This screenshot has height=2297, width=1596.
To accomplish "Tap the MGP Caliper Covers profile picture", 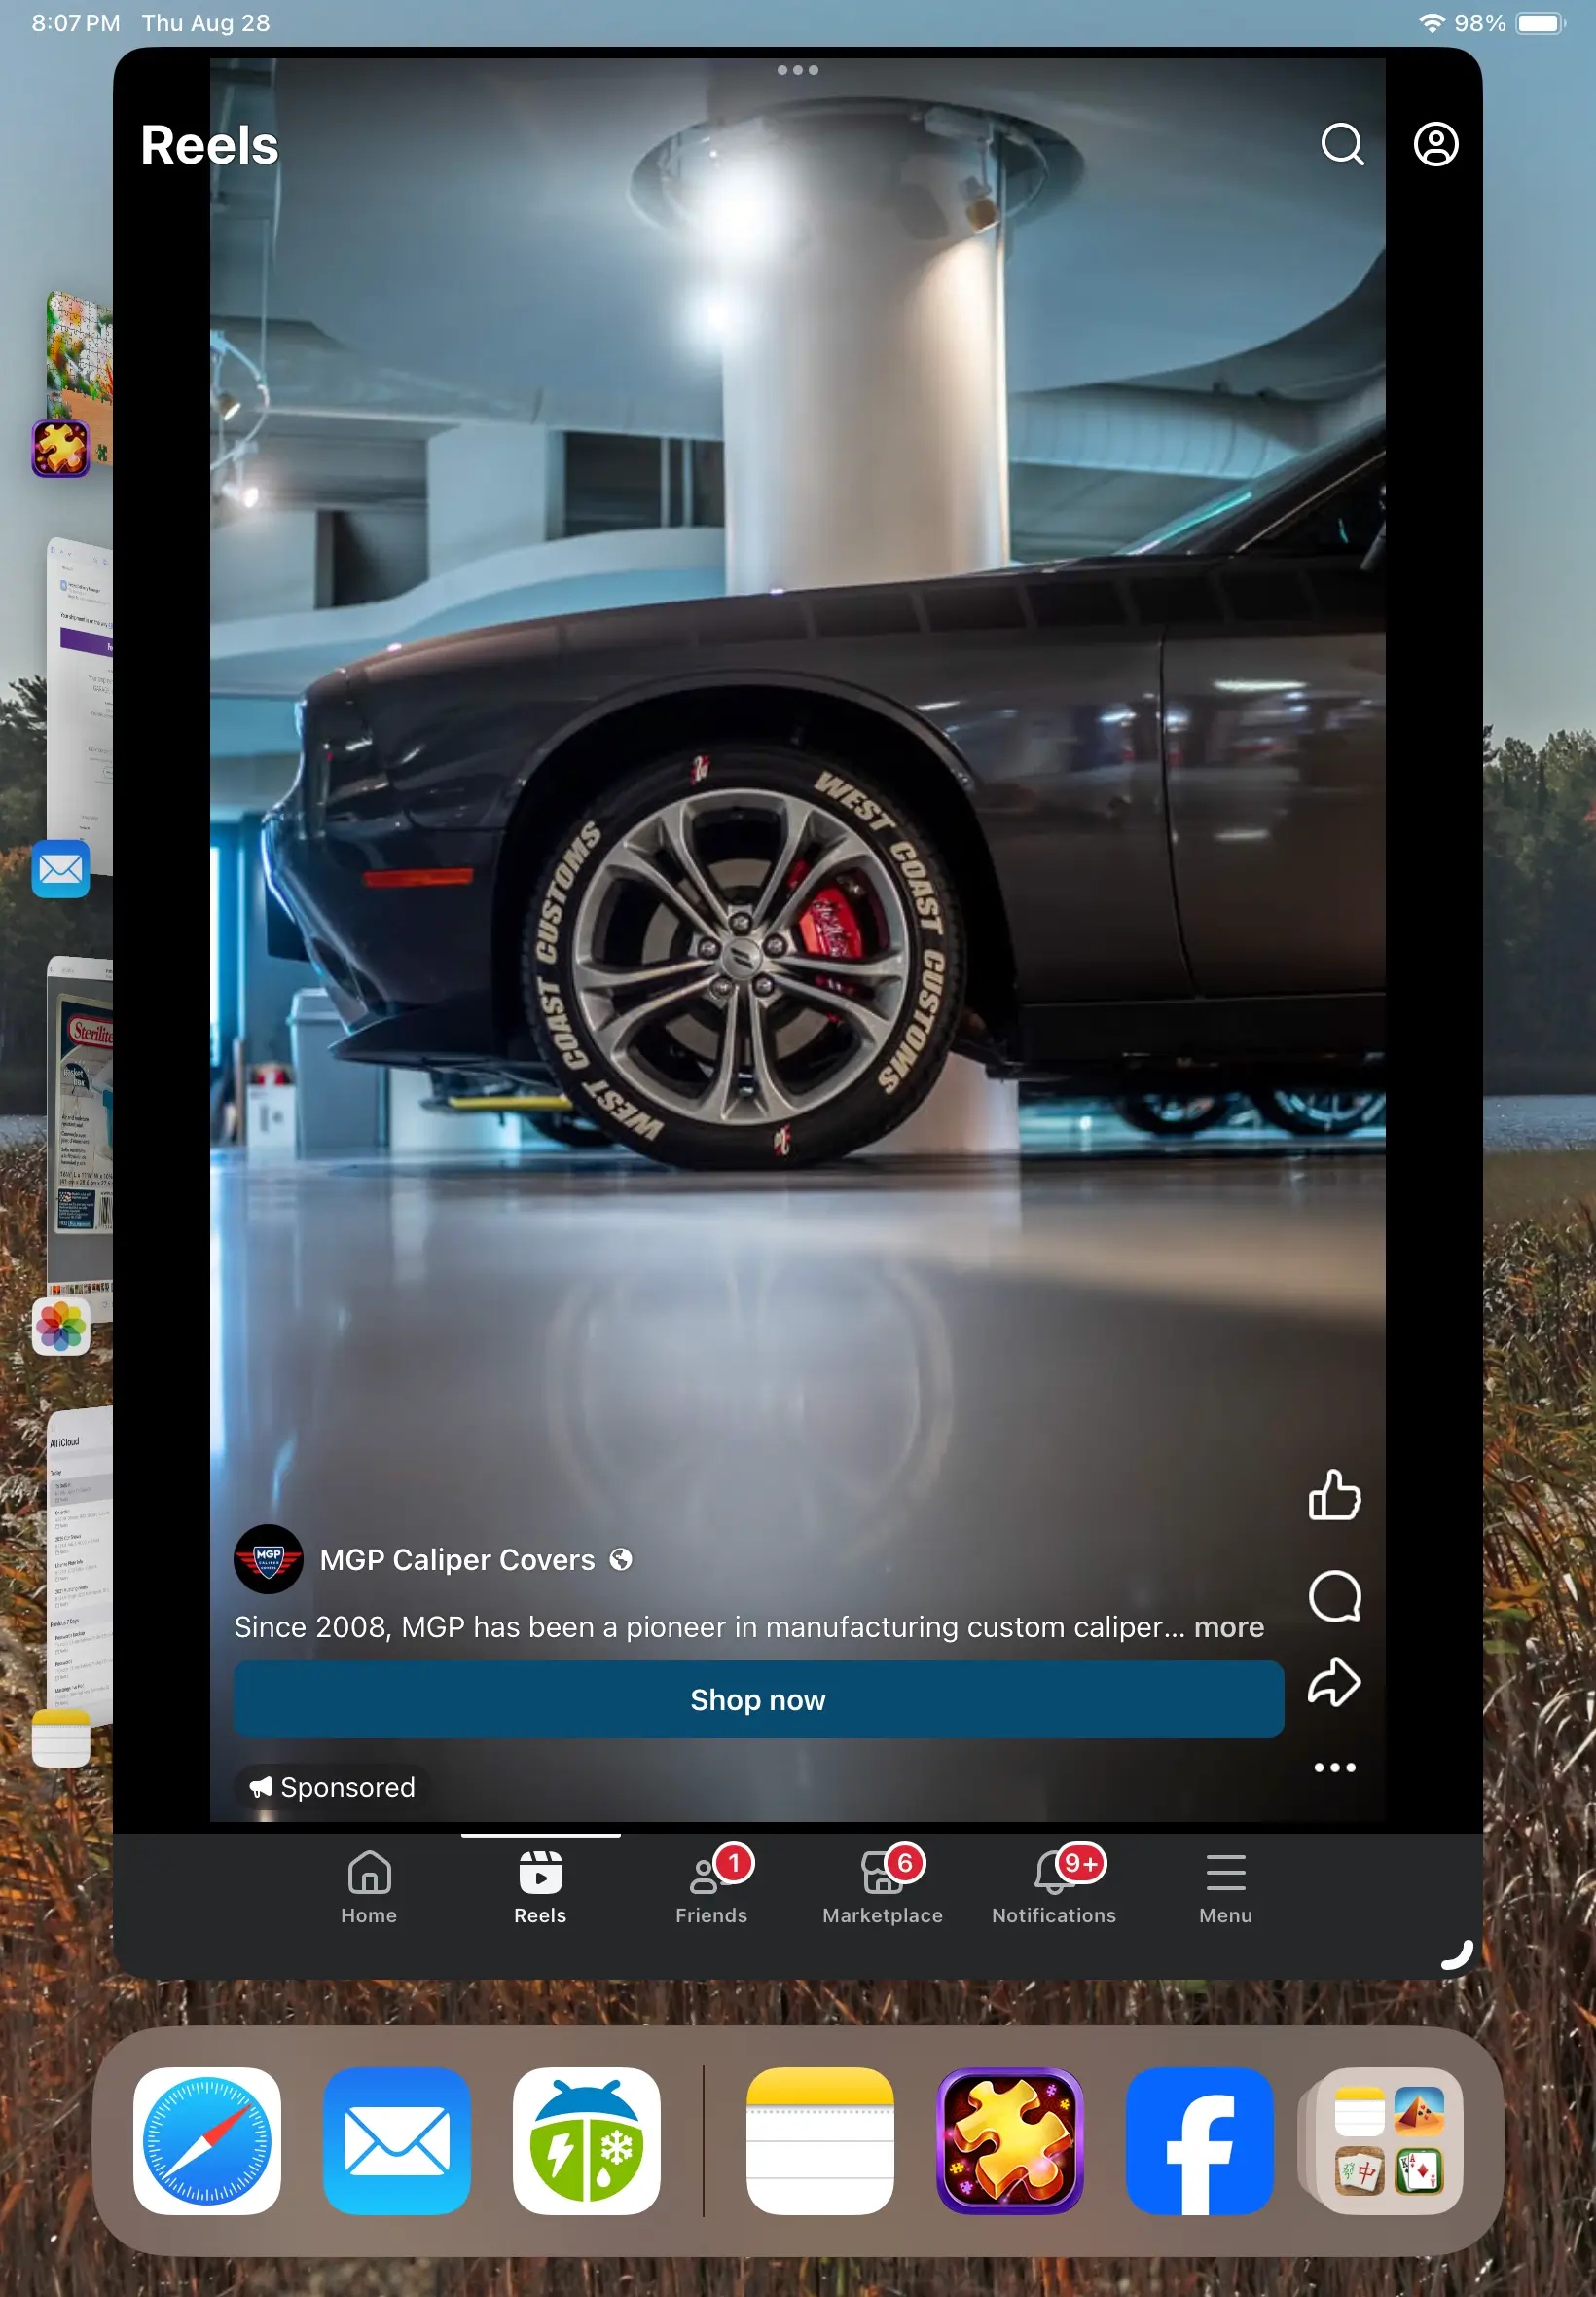I will click(268, 1558).
